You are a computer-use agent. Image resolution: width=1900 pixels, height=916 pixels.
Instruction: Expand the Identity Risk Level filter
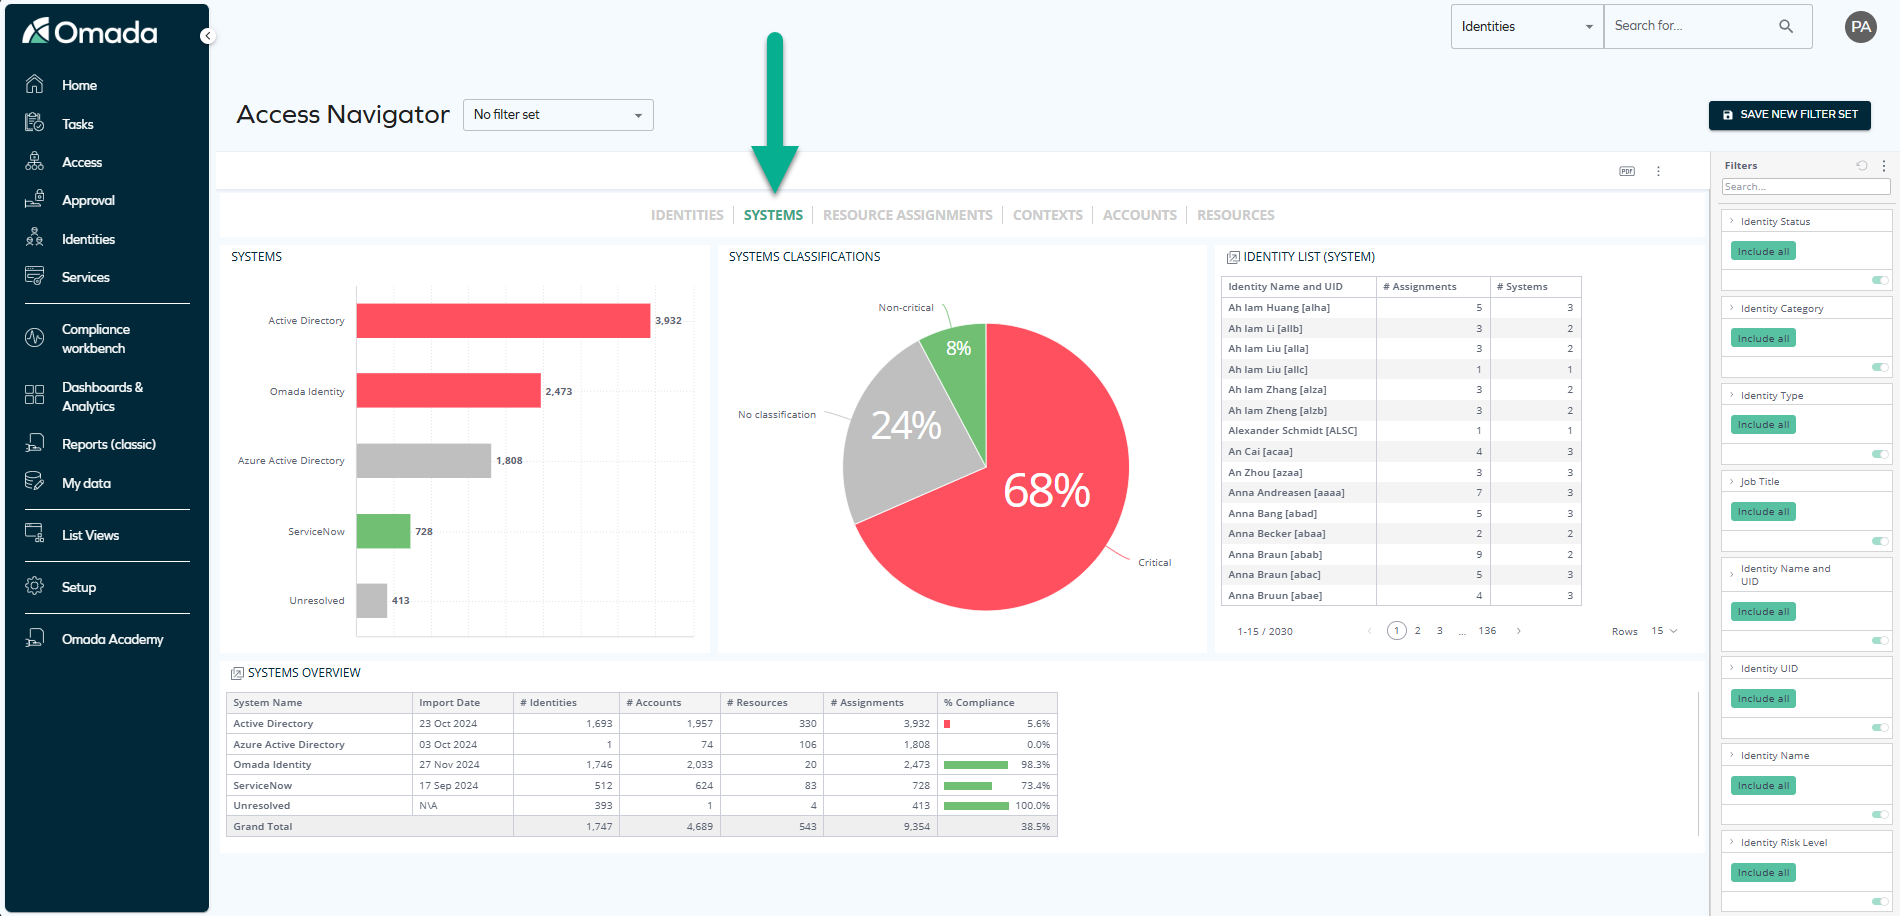coord(1732,842)
